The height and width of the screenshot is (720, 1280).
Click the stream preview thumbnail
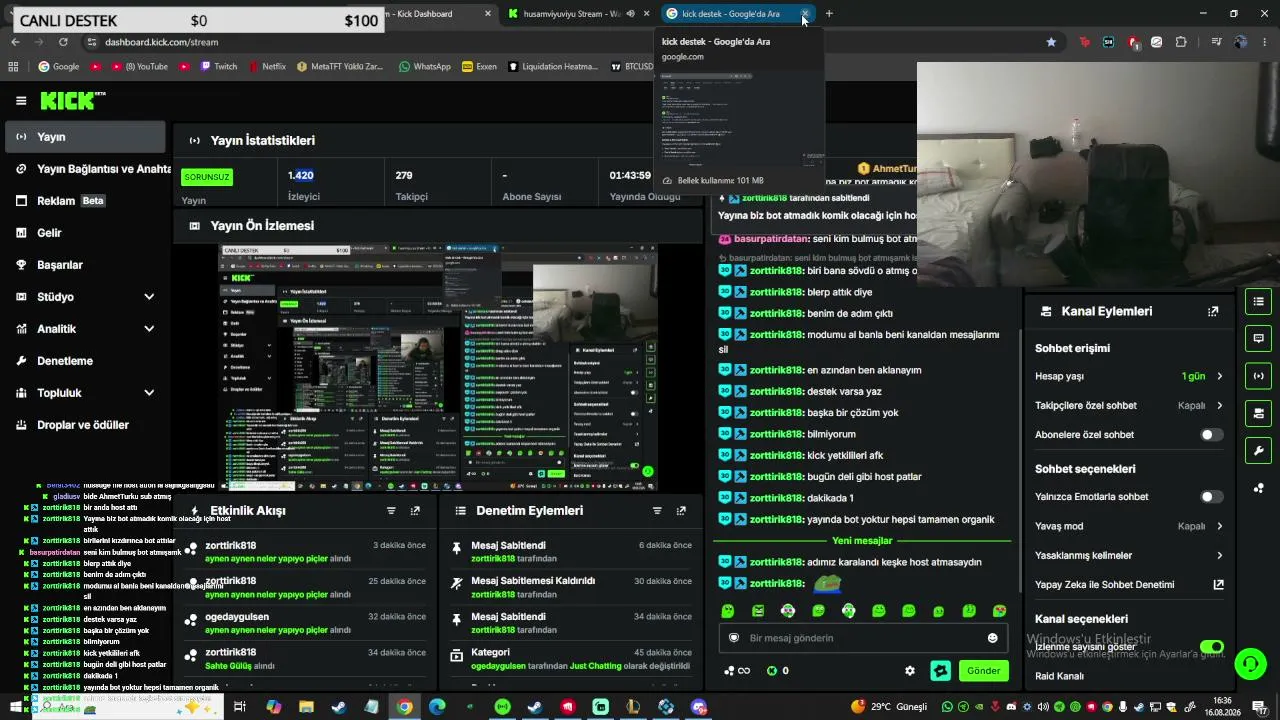[439, 367]
